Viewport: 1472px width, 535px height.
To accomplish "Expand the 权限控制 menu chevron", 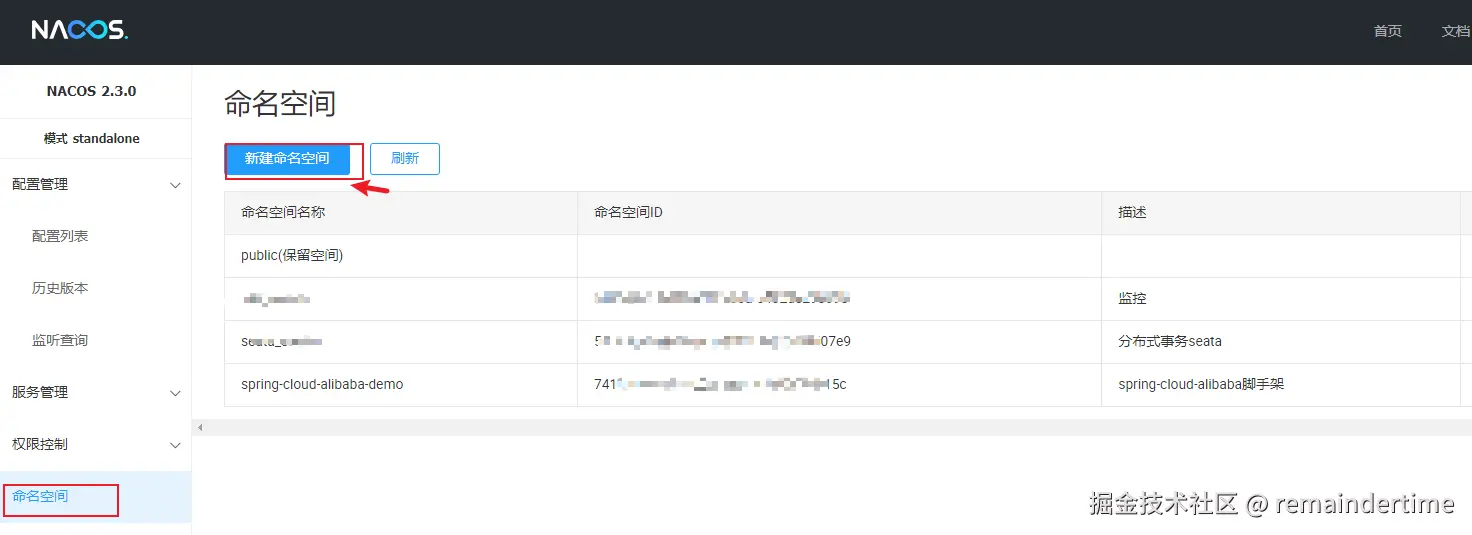I will 175,445.
